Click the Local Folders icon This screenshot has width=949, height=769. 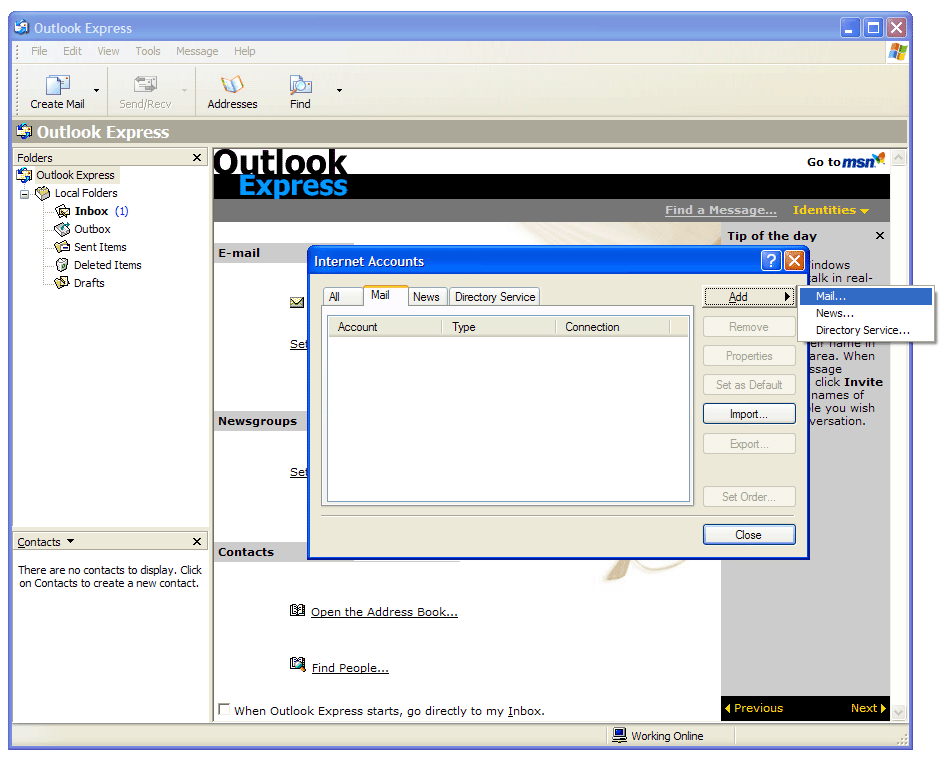coord(42,194)
